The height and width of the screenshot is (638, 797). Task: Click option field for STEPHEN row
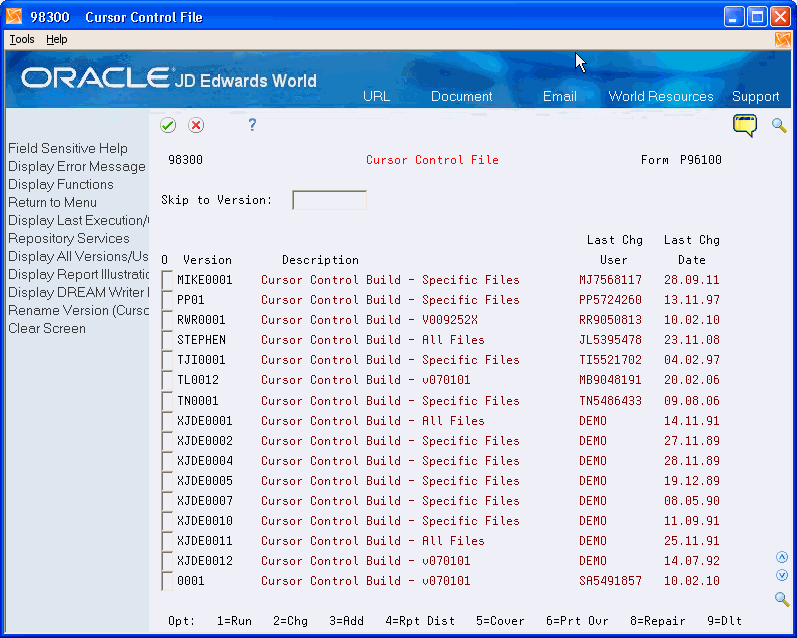(167, 340)
